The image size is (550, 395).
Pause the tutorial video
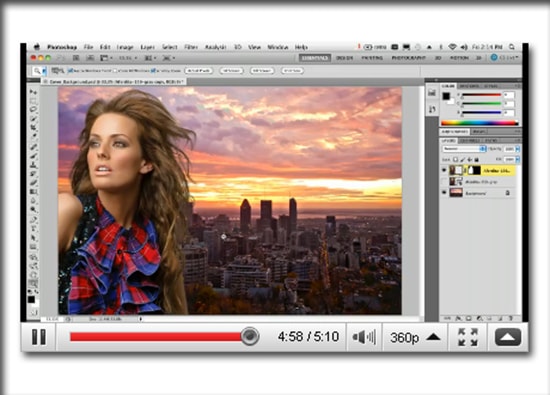[x=39, y=337]
